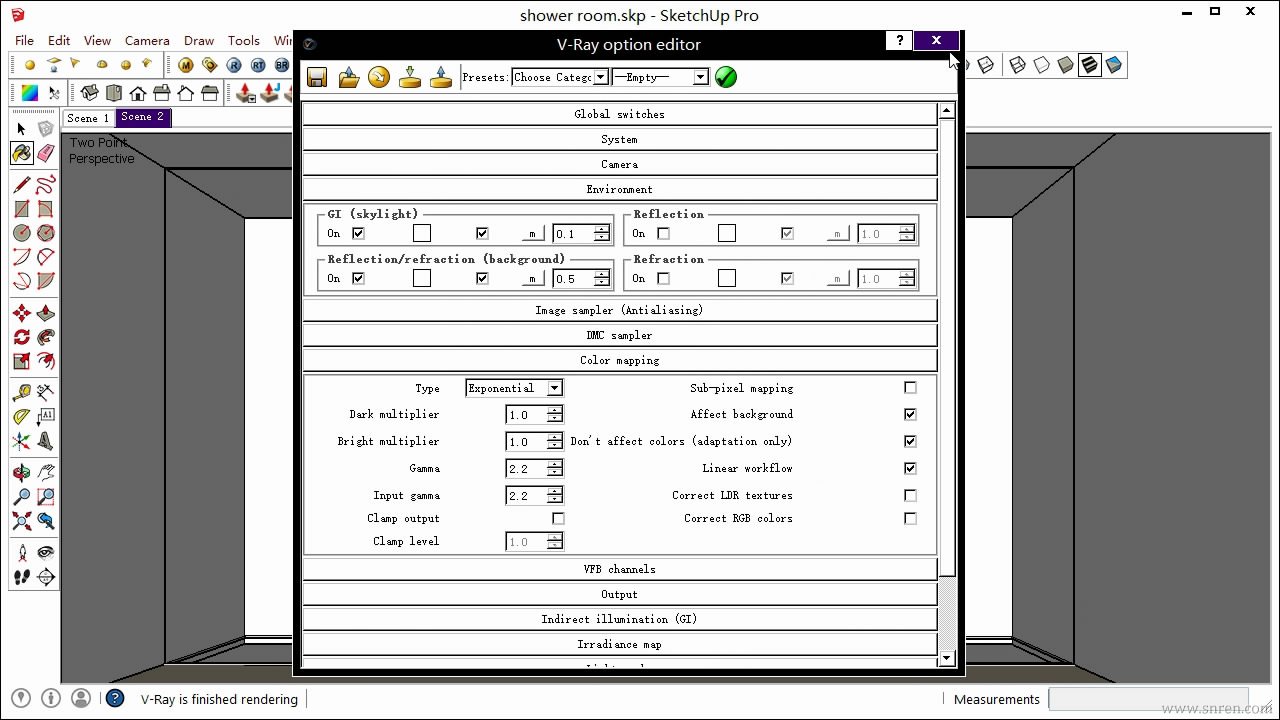Click background reflection/refraction color swatch
The width and height of the screenshot is (1280, 720).
point(422,278)
